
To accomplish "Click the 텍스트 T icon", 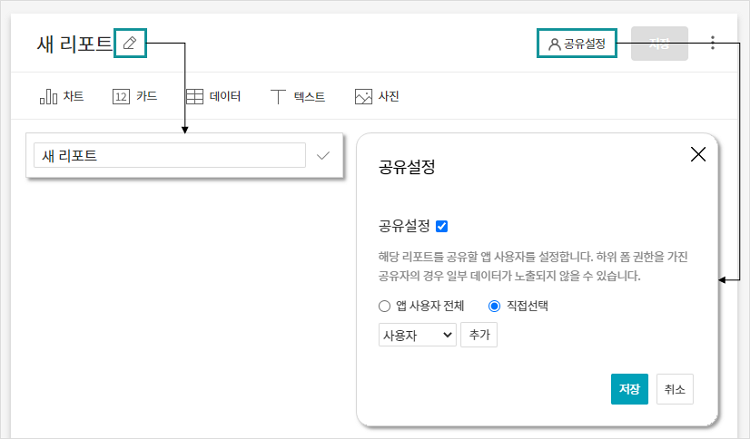I will pyautogui.click(x=279, y=97).
